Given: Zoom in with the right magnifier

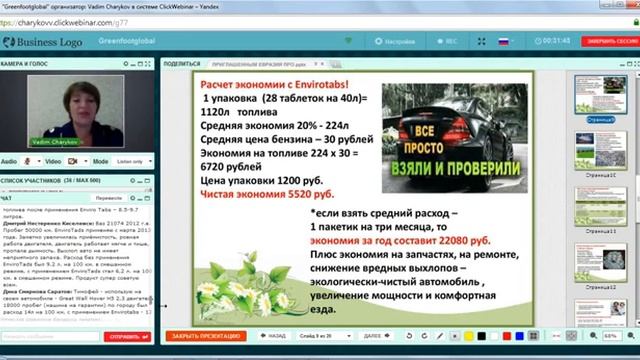Looking at the screenshot, I should (631, 336).
